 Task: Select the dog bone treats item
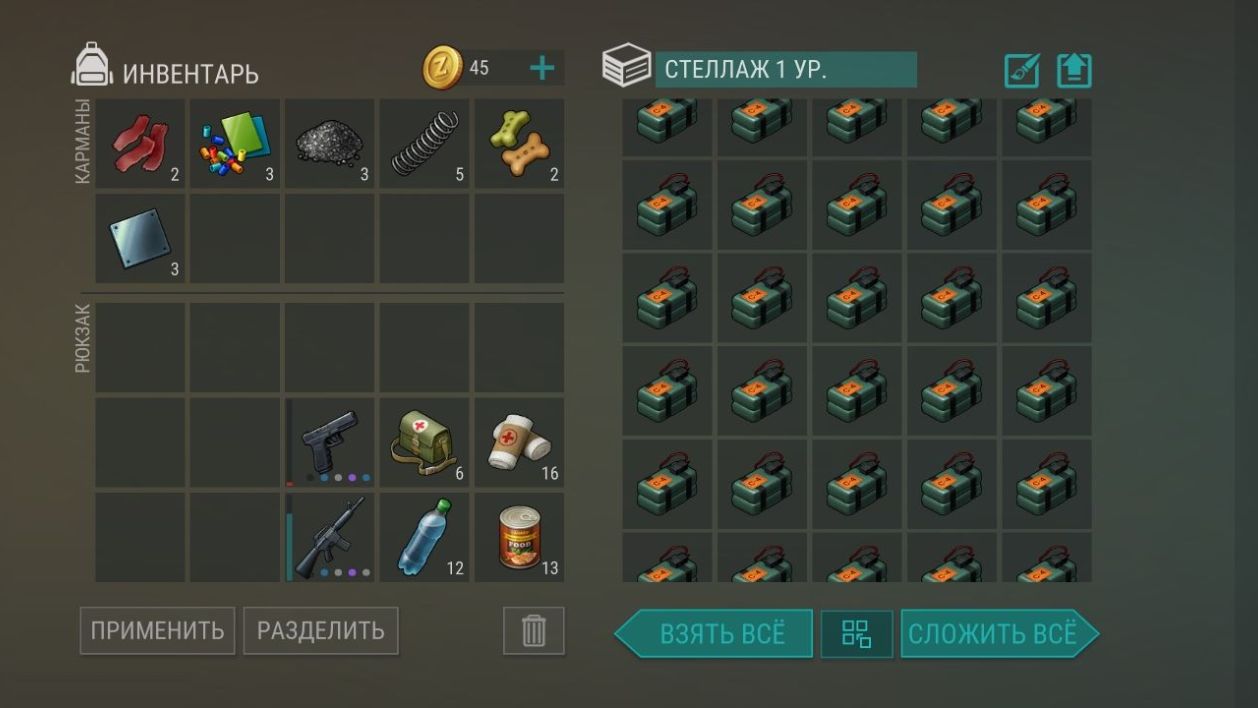point(519,143)
